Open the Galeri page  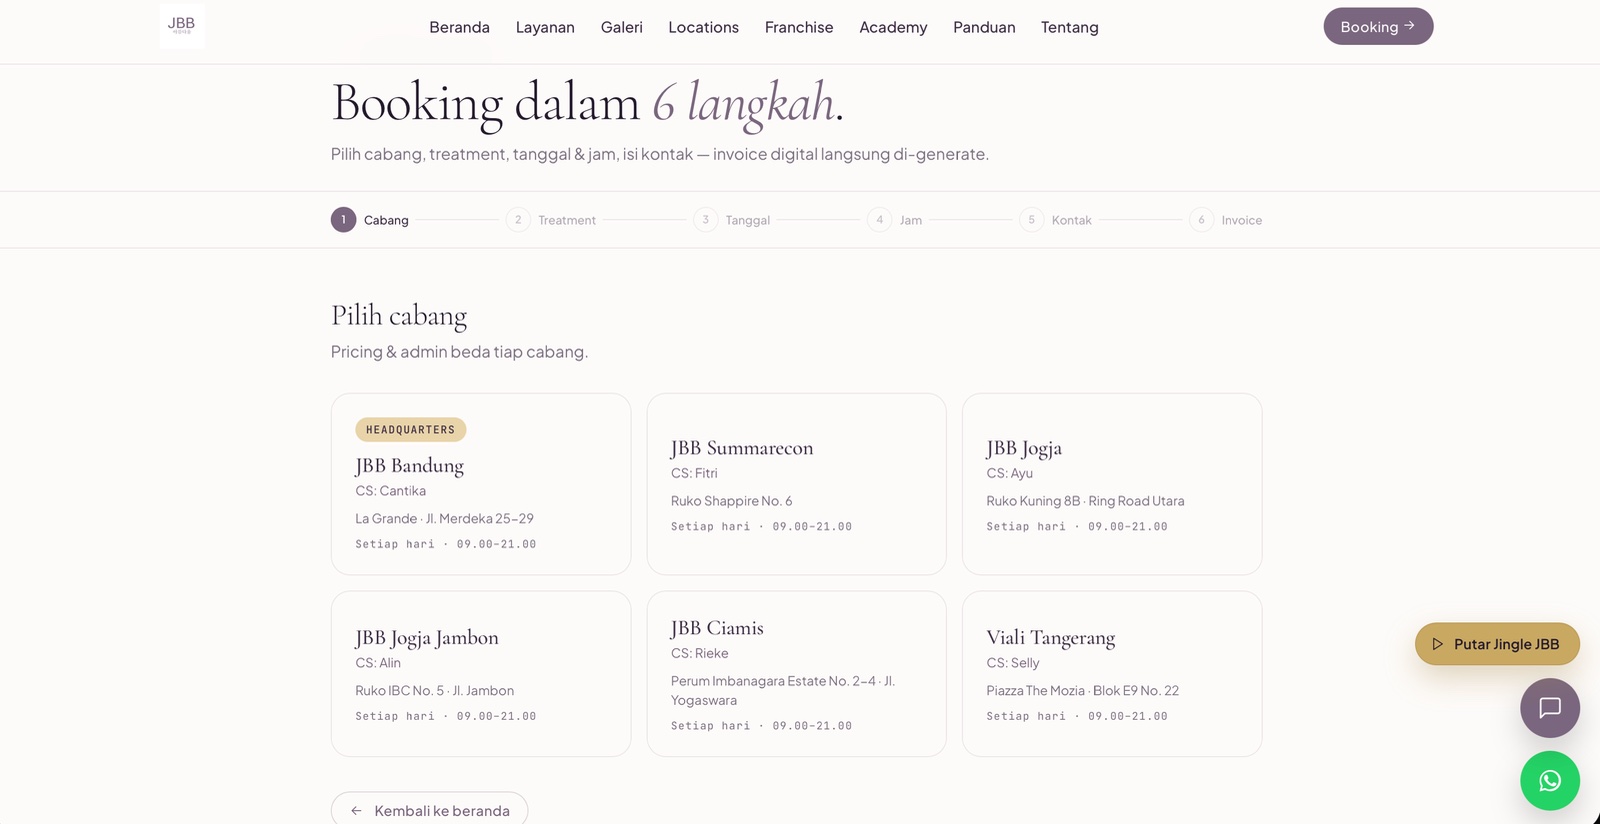pyautogui.click(x=621, y=27)
